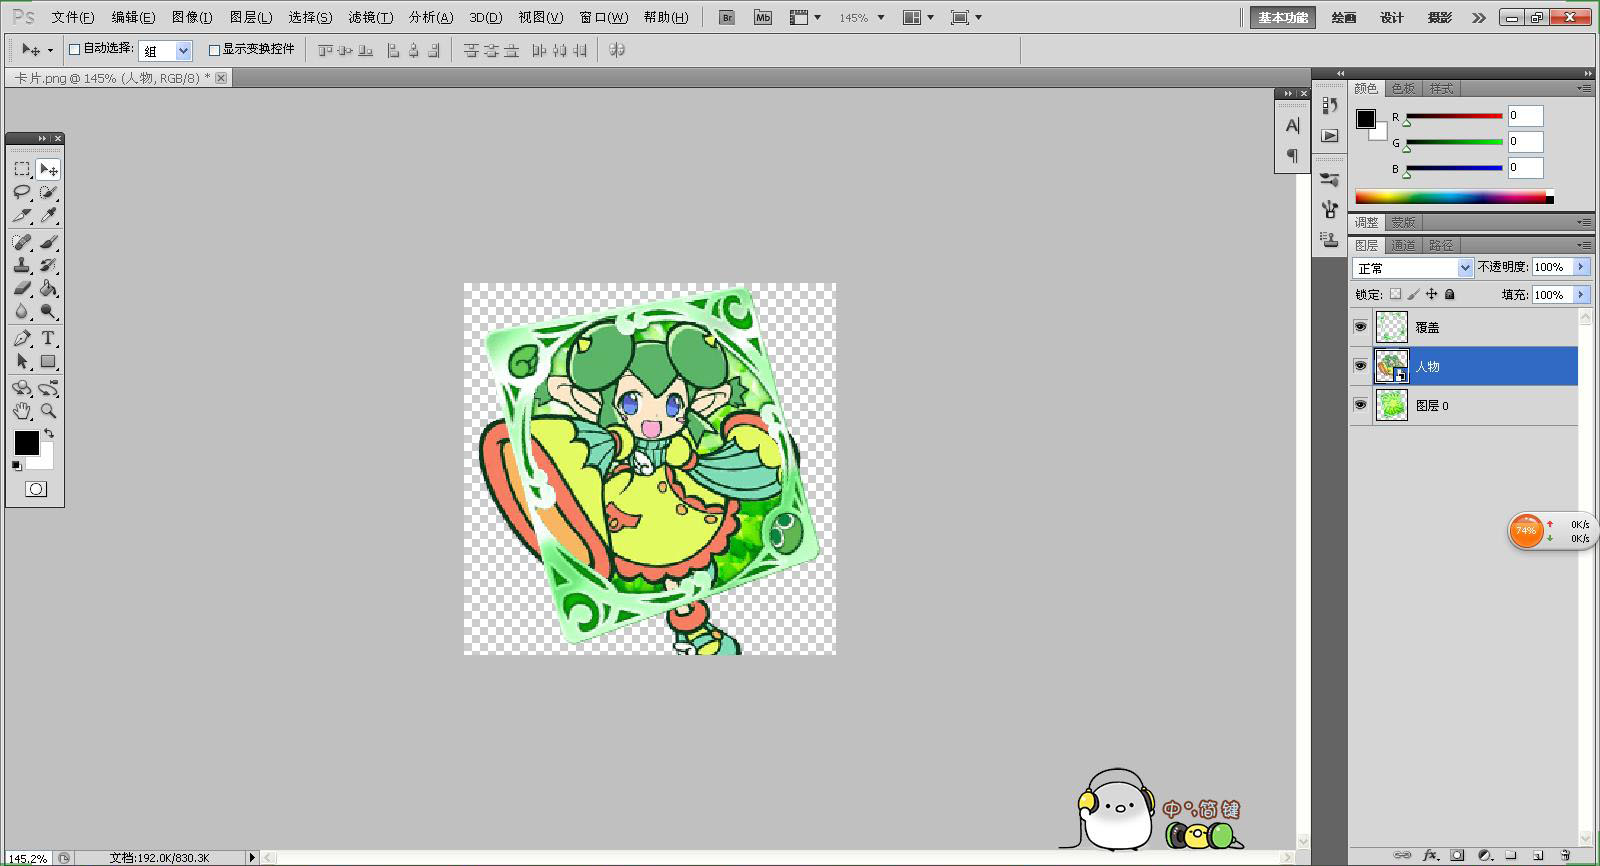Screen dimensions: 1600x866
Task: Select the Hand tool
Action: pyautogui.click(x=22, y=411)
